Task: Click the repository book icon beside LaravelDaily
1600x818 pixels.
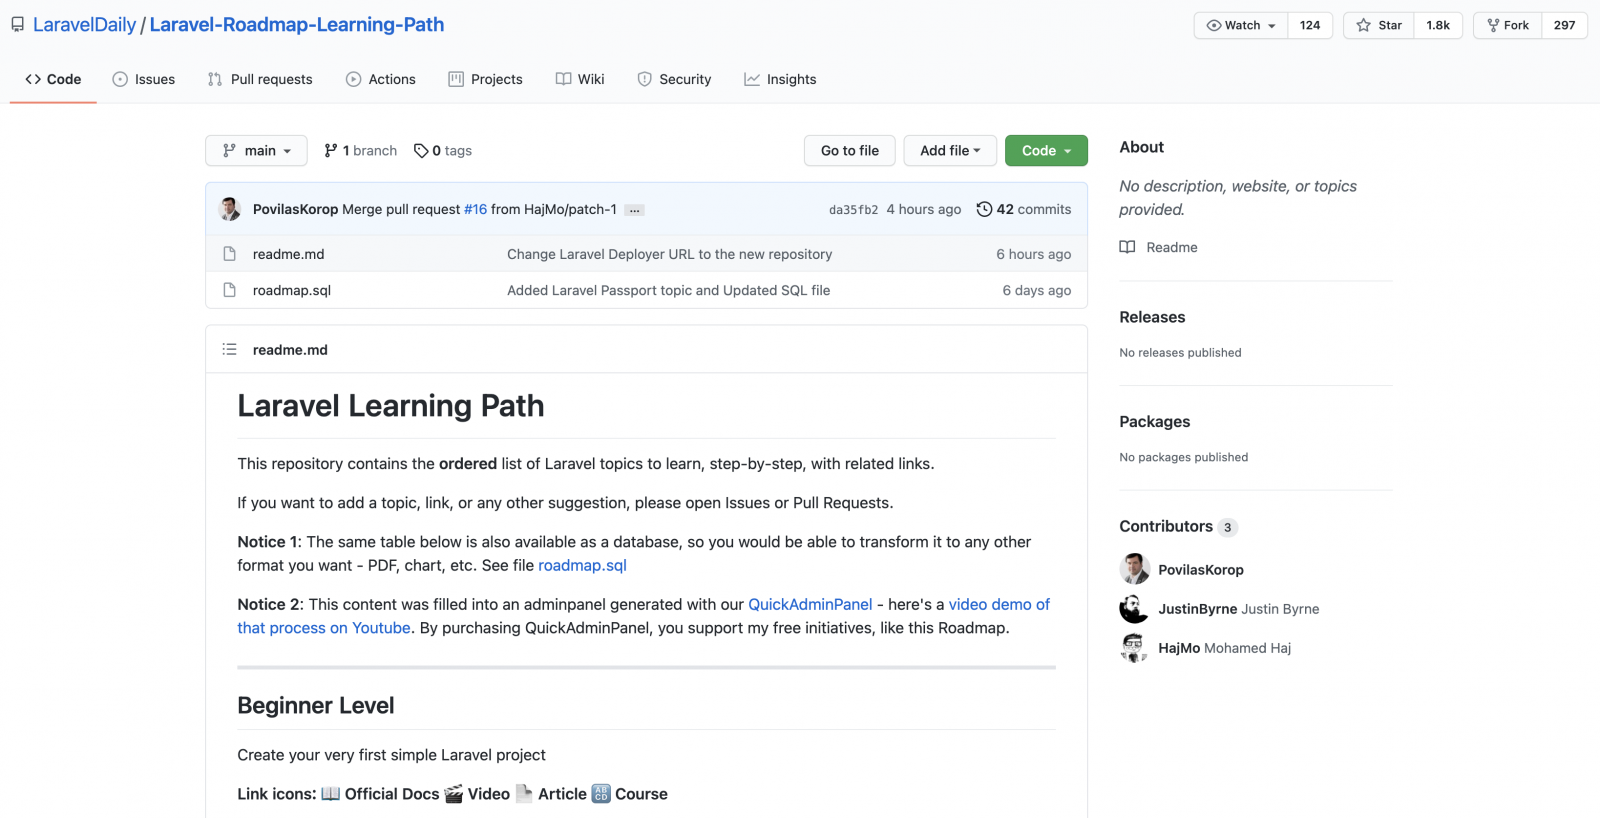Action: point(17,25)
